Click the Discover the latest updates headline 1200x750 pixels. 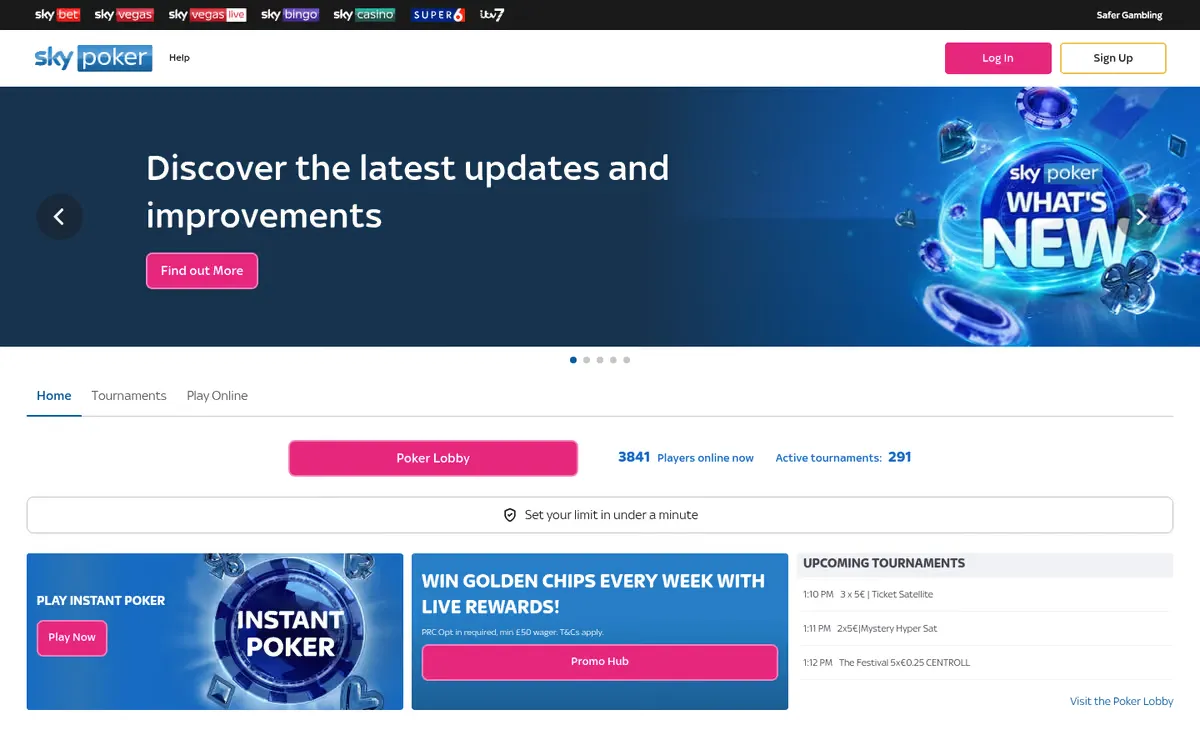(x=408, y=191)
